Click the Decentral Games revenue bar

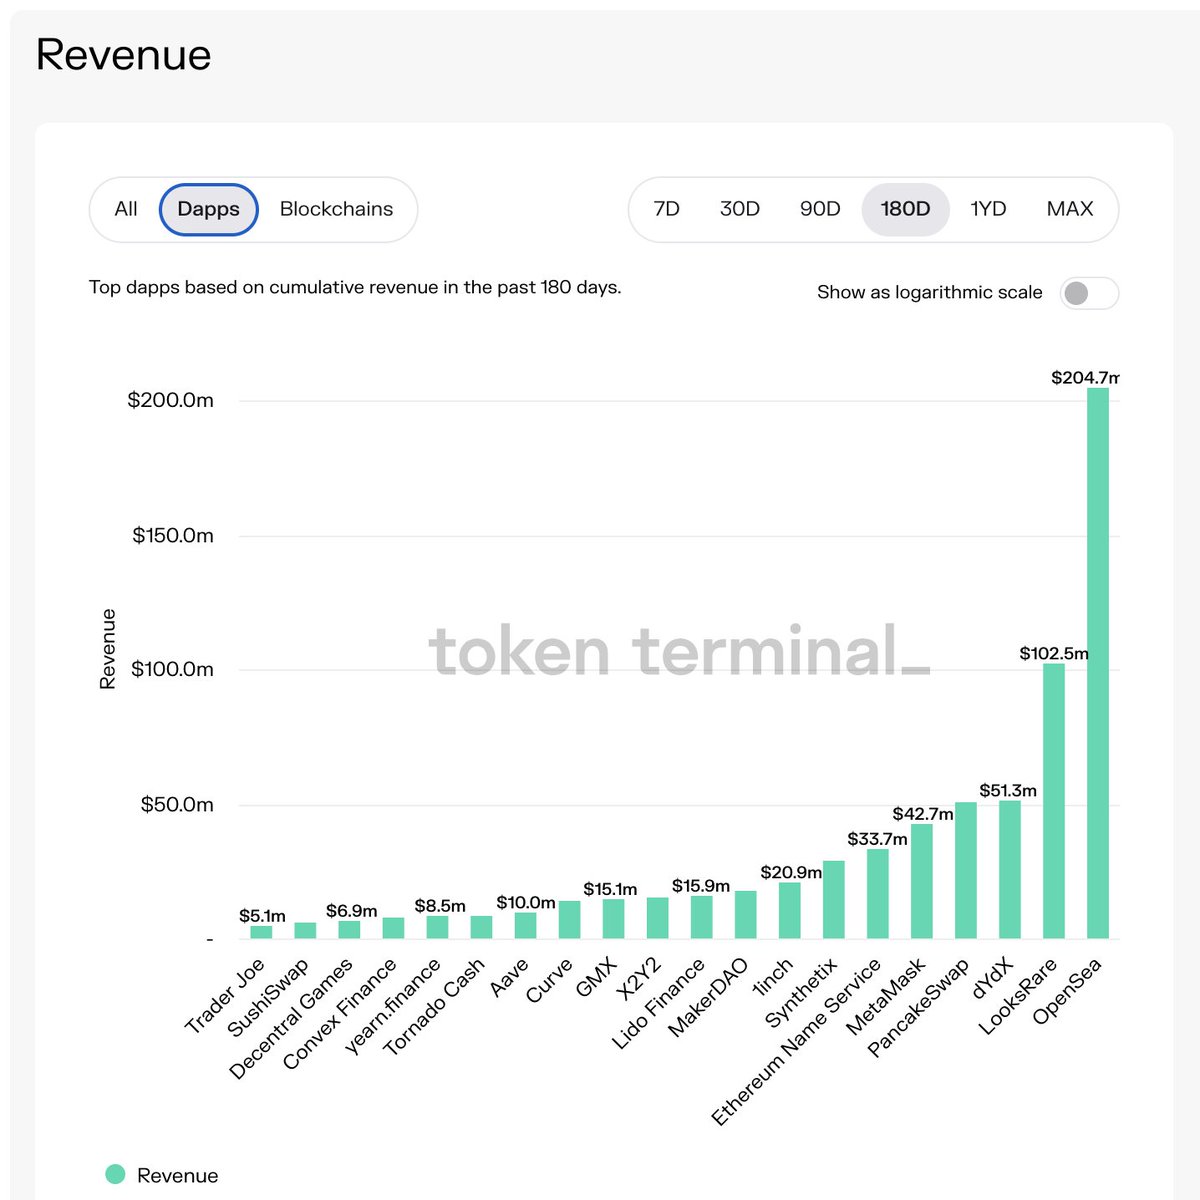click(350, 930)
